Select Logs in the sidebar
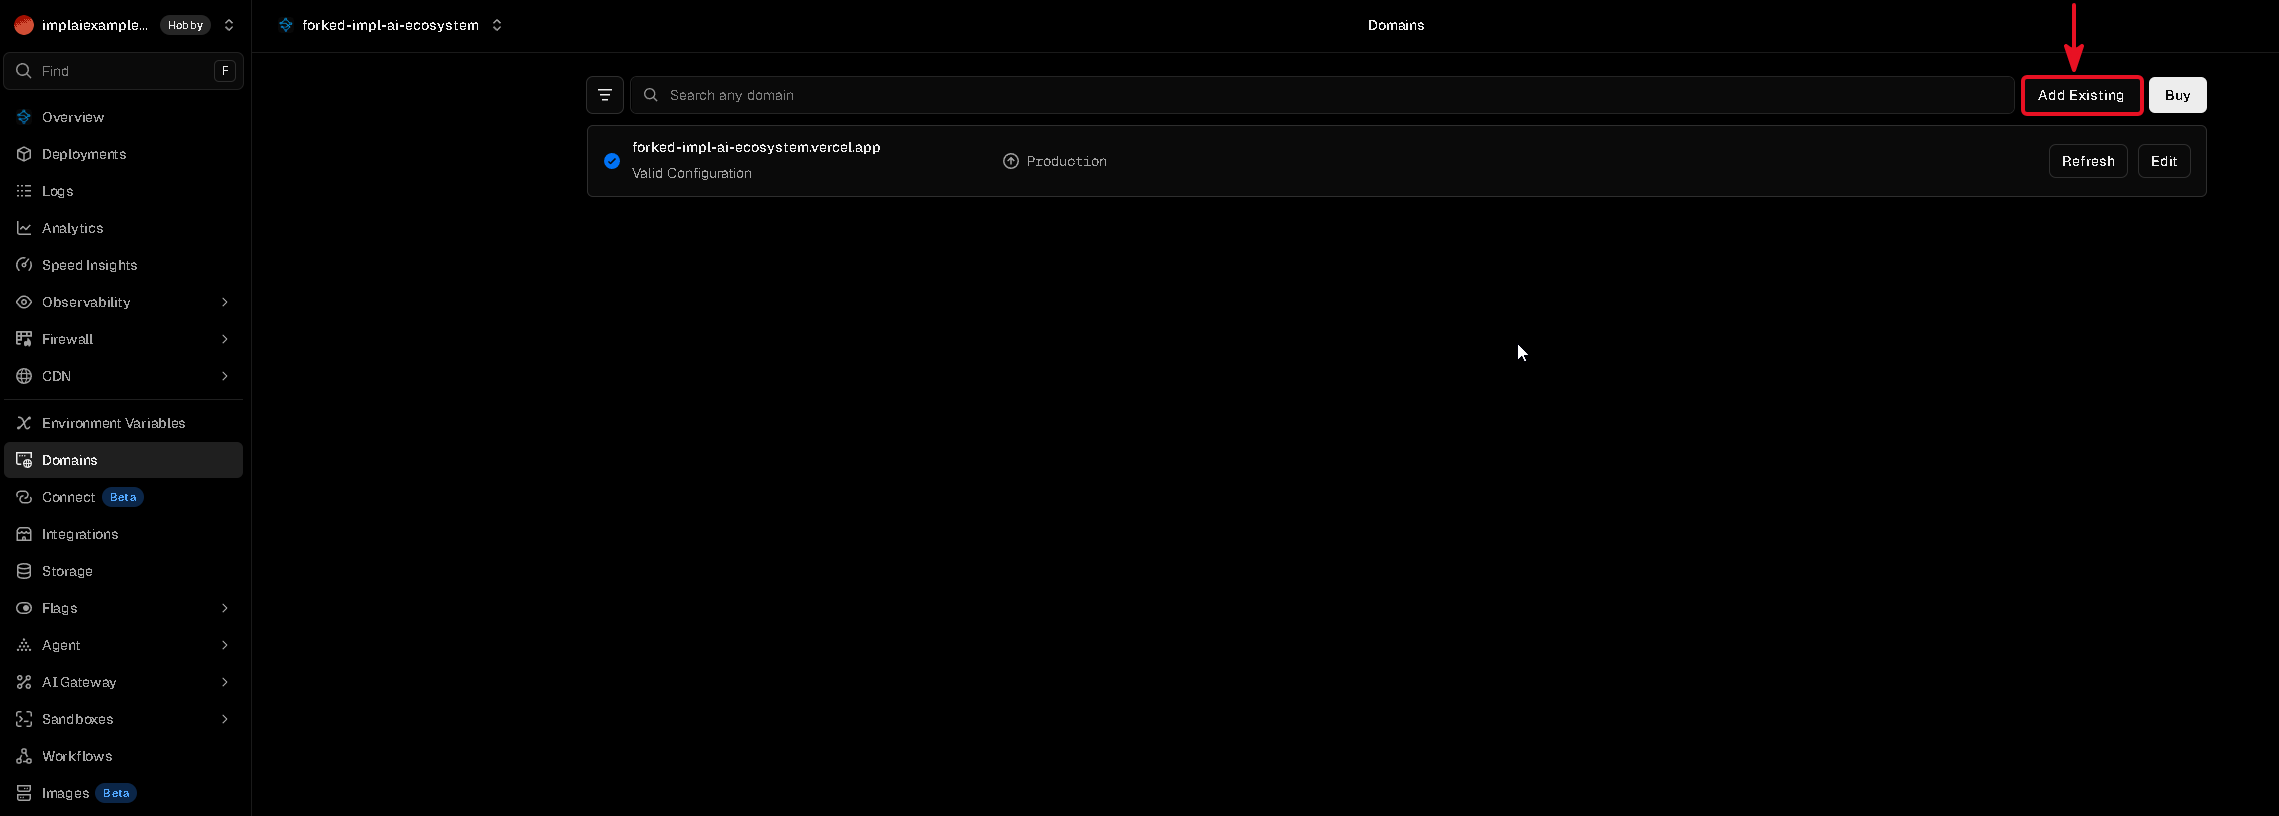Viewport: 2279px width, 816px height. click(x=124, y=191)
